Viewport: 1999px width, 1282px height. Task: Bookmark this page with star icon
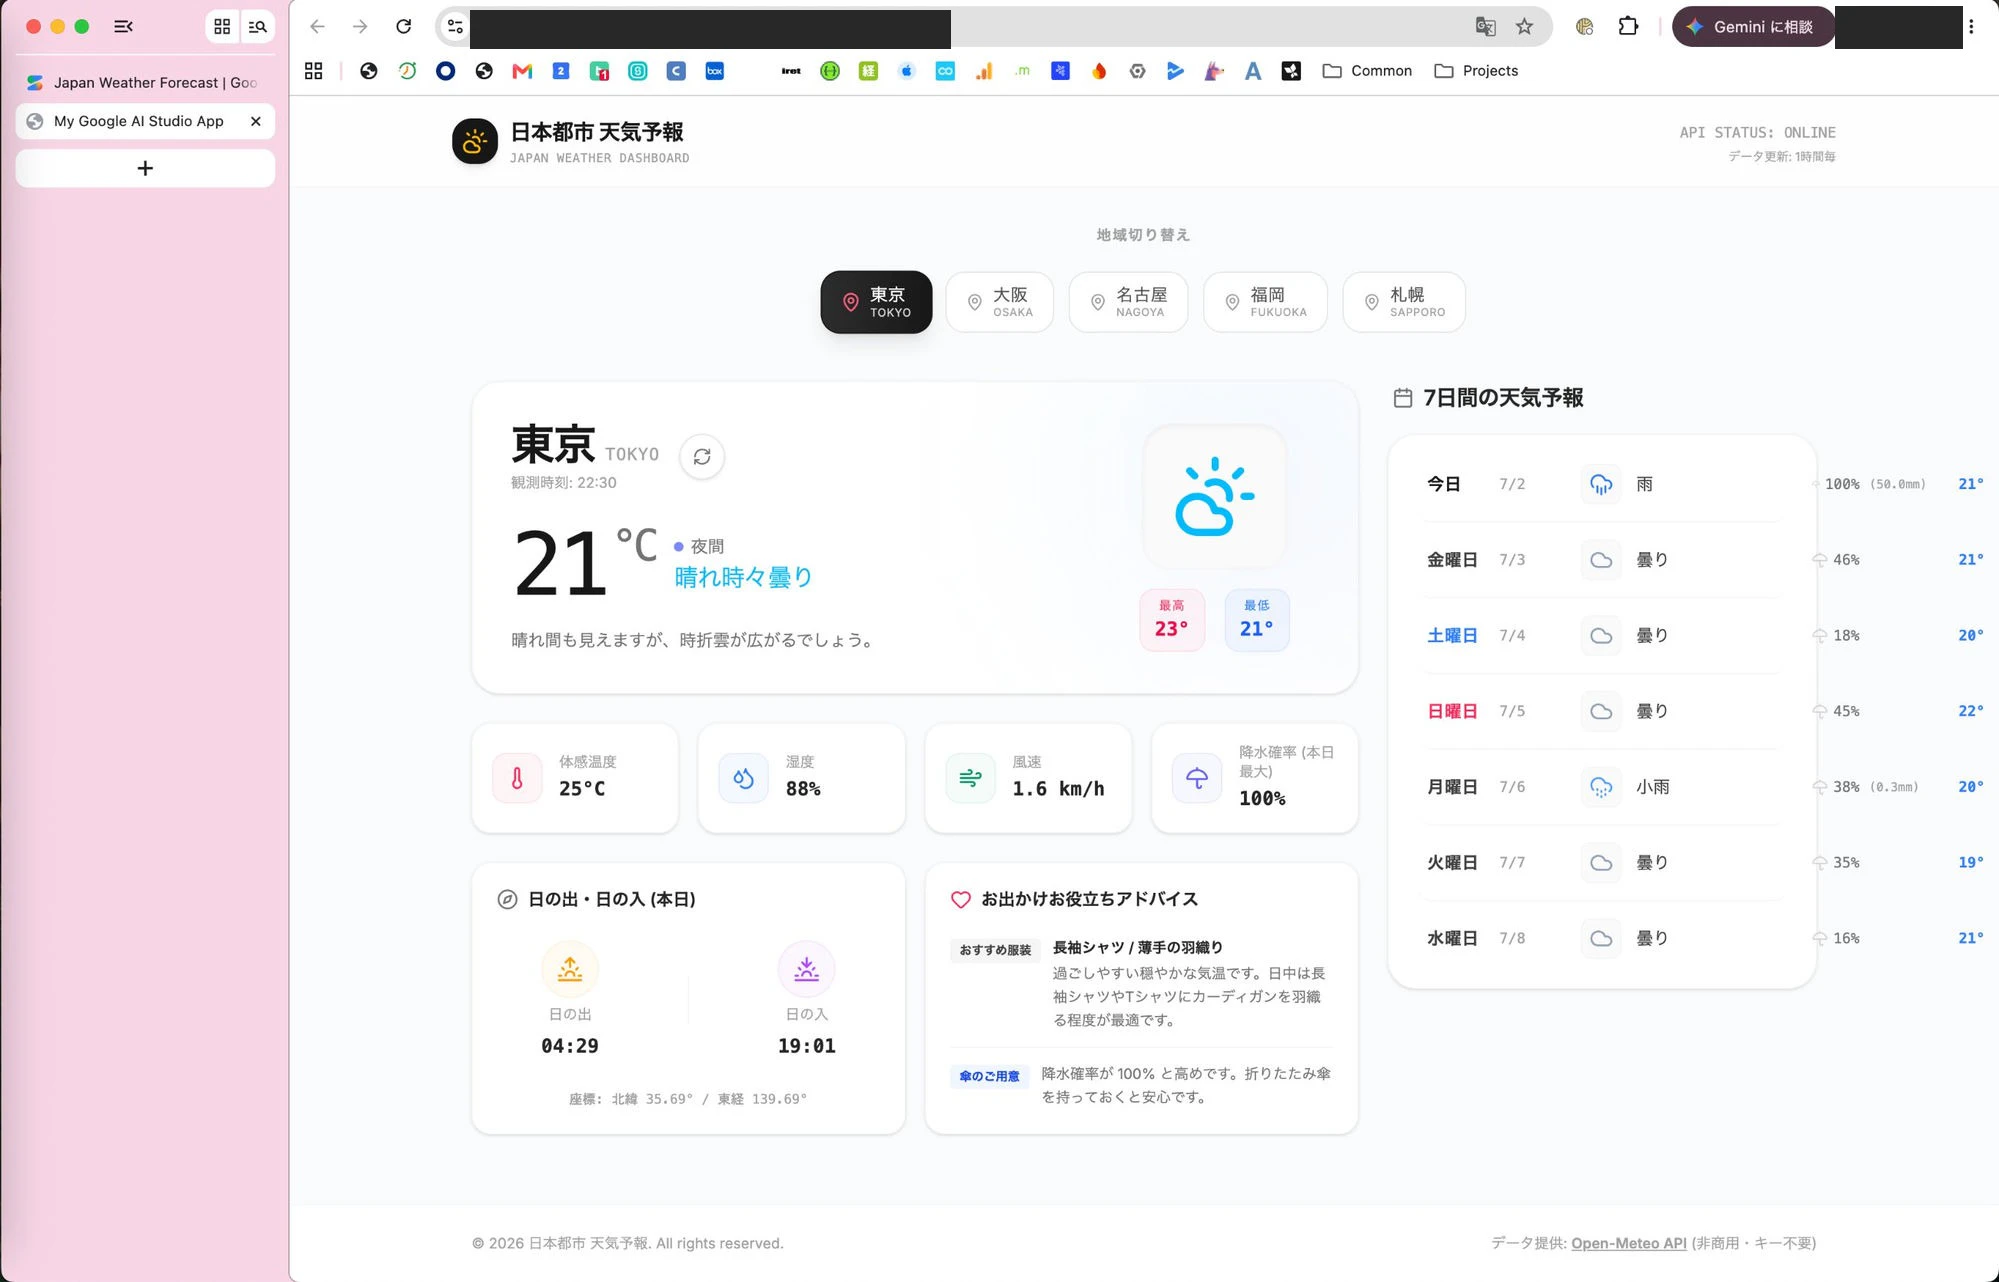pos(1524,27)
